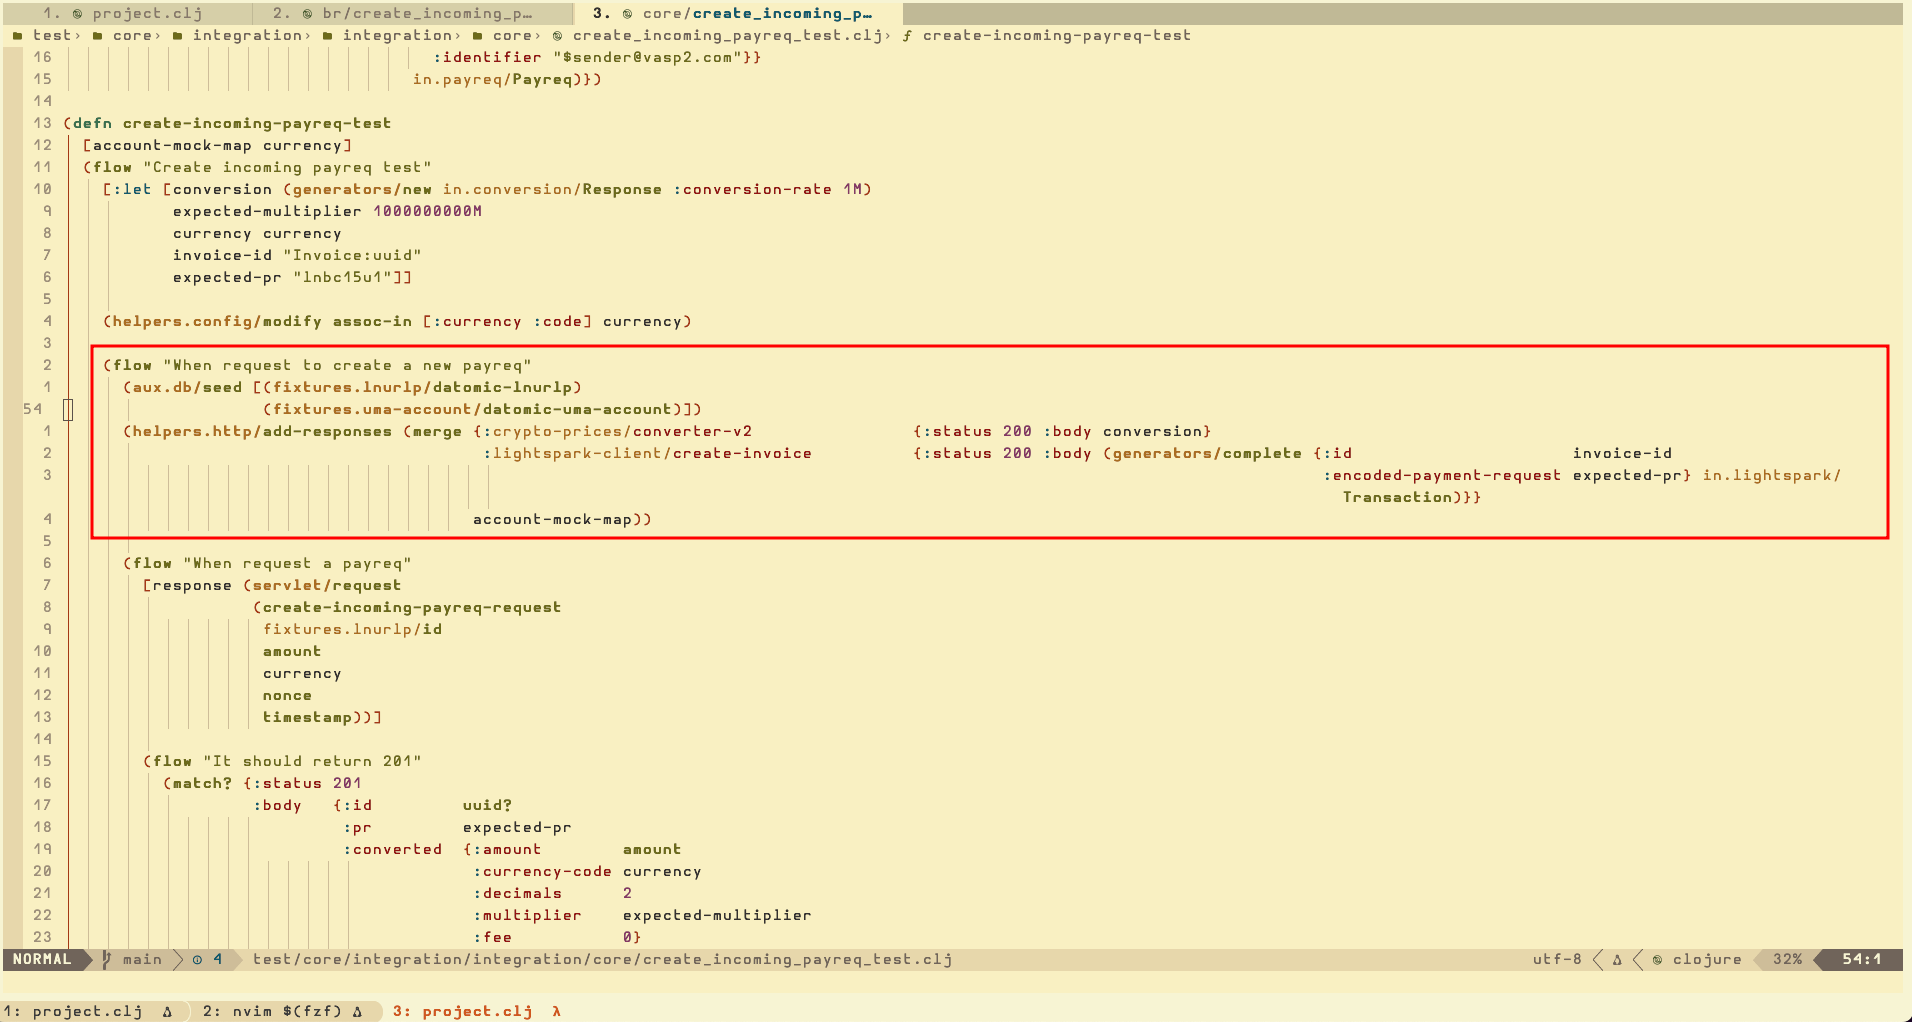Image resolution: width=1912 pixels, height=1022 pixels.
Task: Click 'helpers.config/modify' function call
Action: click(x=217, y=322)
